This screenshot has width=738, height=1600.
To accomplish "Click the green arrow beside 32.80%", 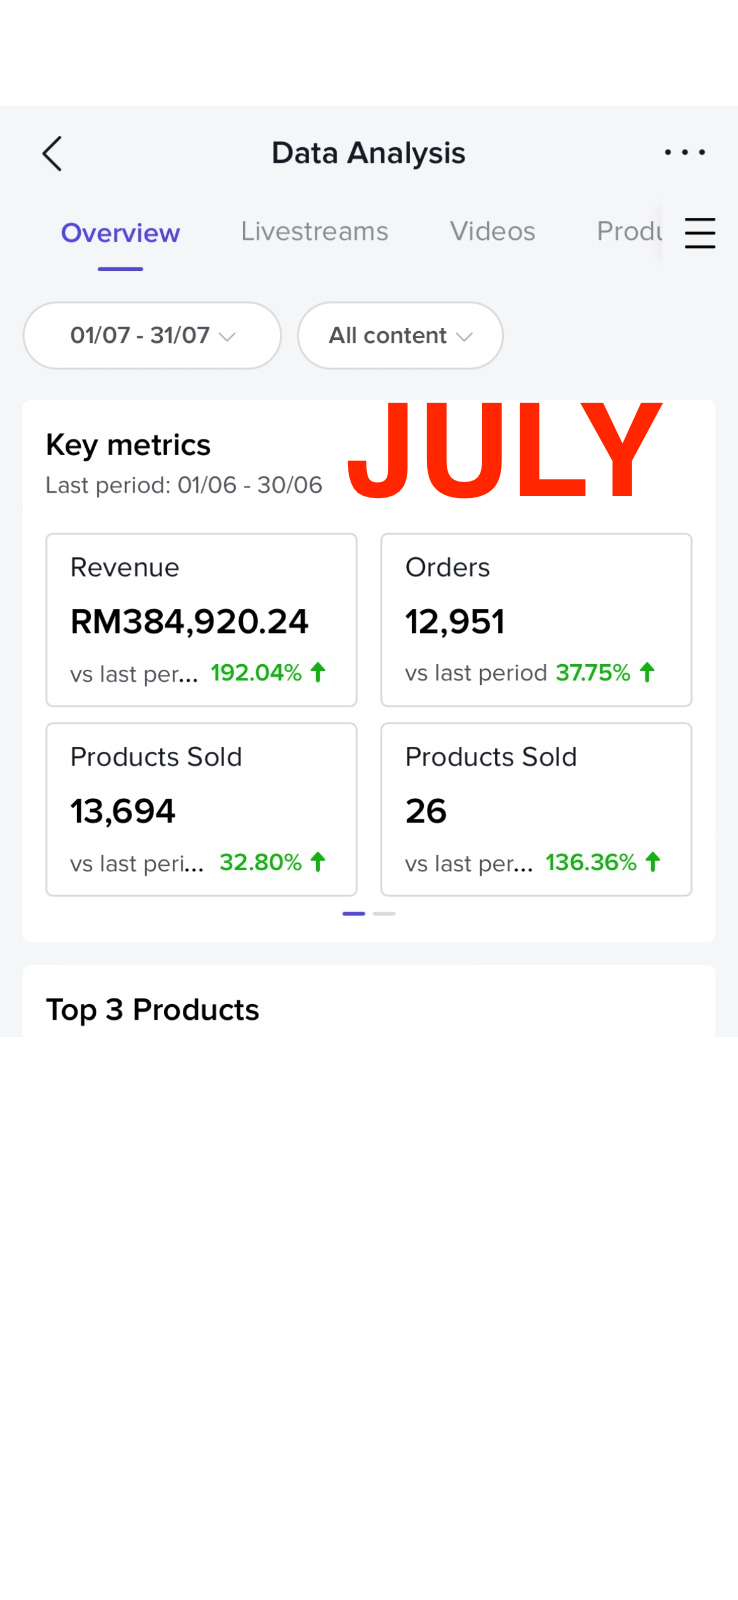I will coord(318,862).
